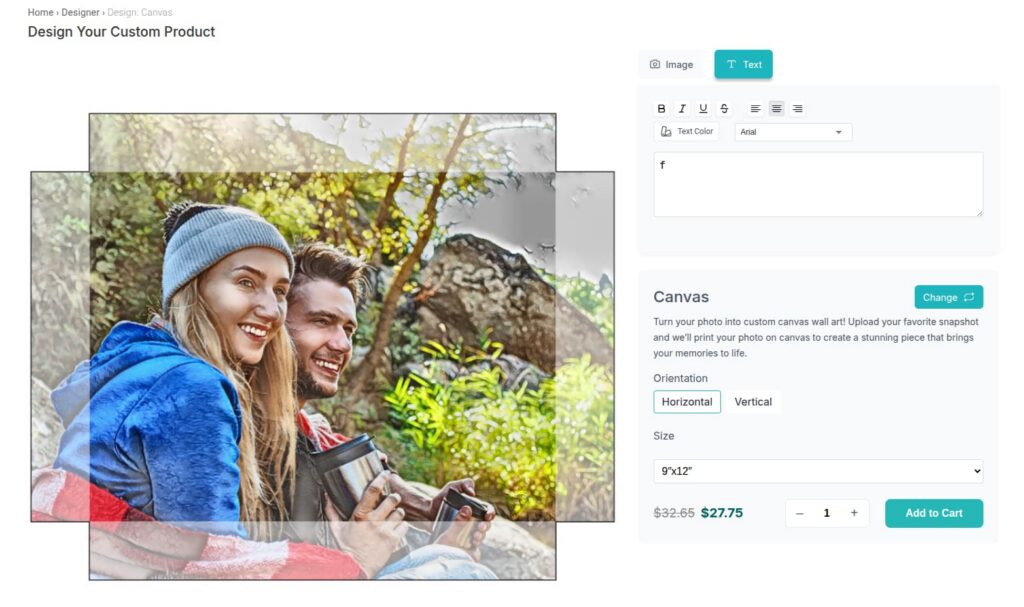Enable strikethrough on text
This screenshot has width=1024, height=607.
coord(724,108)
